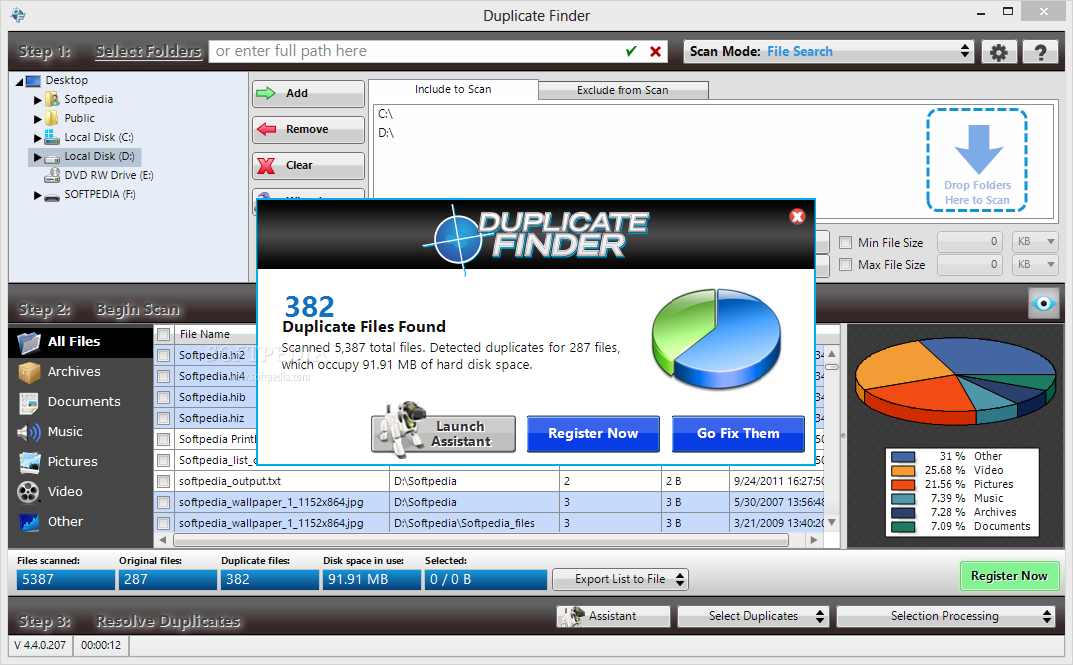Image resolution: width=1073 pixels, height=665 pixels.
Task: Expand the SOFTPEDIA (F:) node
Action: tap(38, 196)
